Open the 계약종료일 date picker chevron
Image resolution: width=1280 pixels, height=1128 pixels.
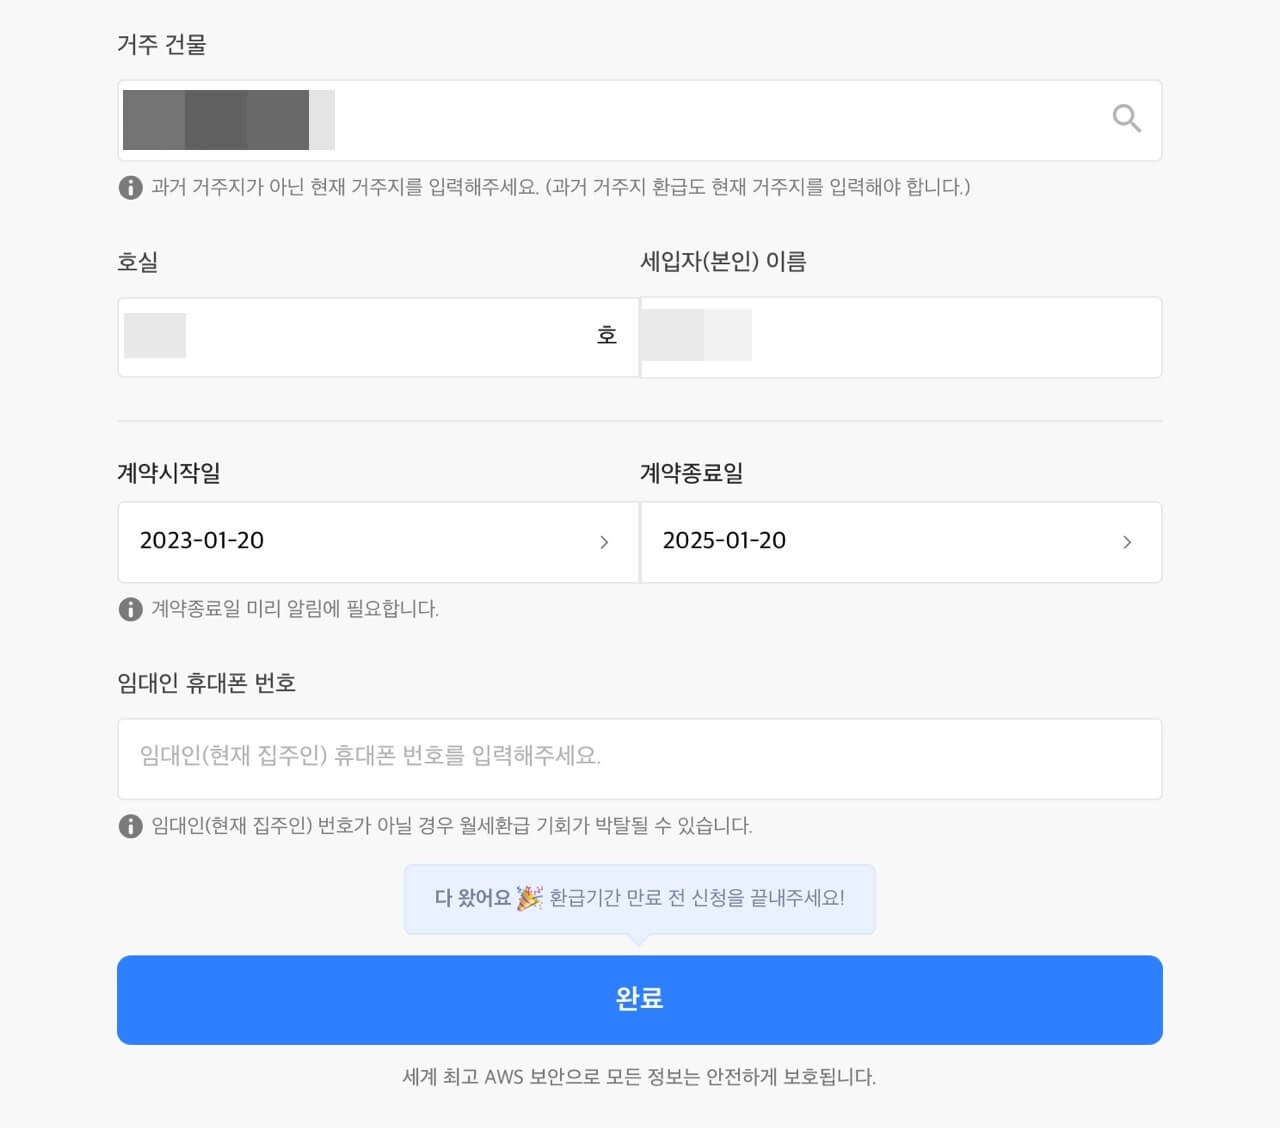click(x=1127, y=542)
